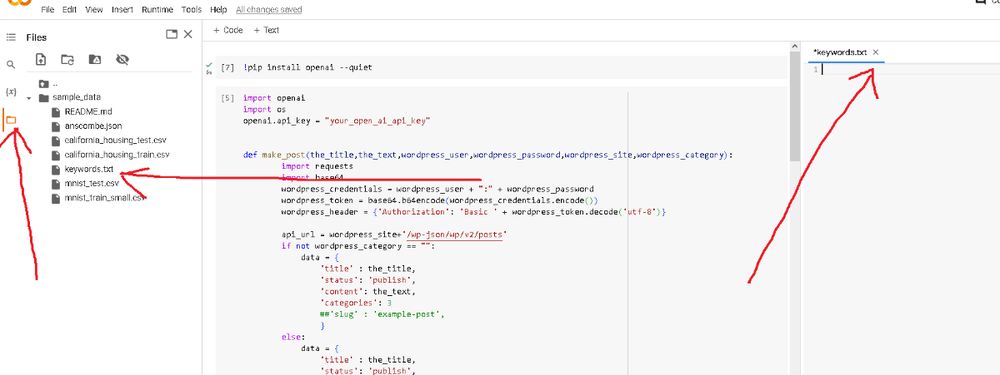Switch to the keywords.txt editor tab

[839, 52]
